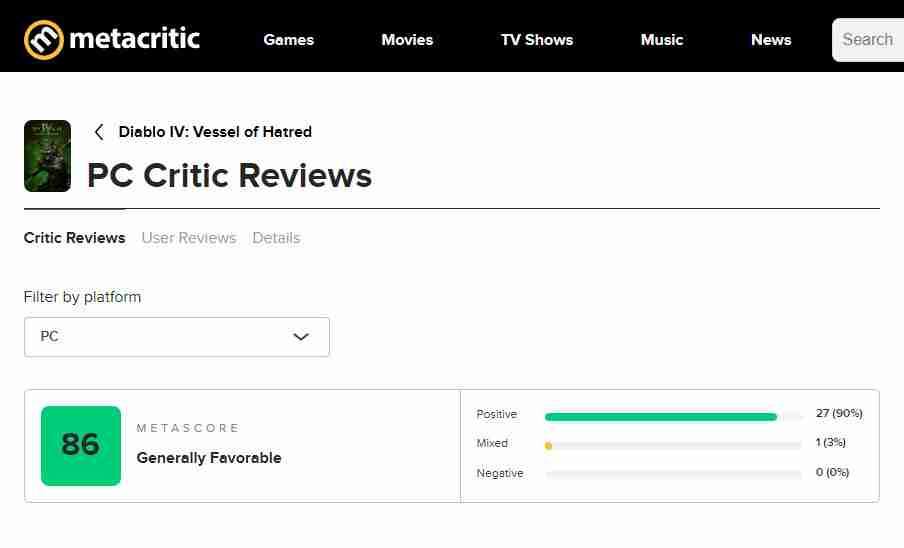The height and width of the screenshot is (548, 904).
Task: Focus the Search input field
Action: pos(868,40)
